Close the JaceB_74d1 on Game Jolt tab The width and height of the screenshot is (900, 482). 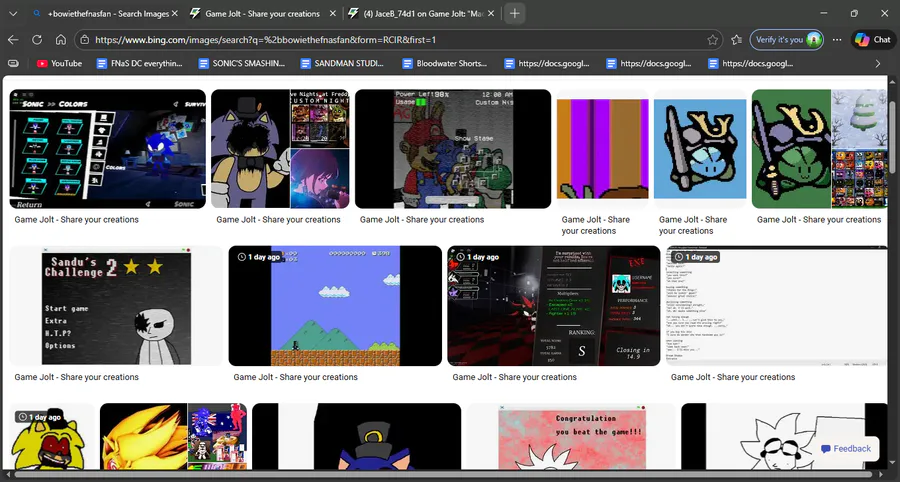point(491,13)
